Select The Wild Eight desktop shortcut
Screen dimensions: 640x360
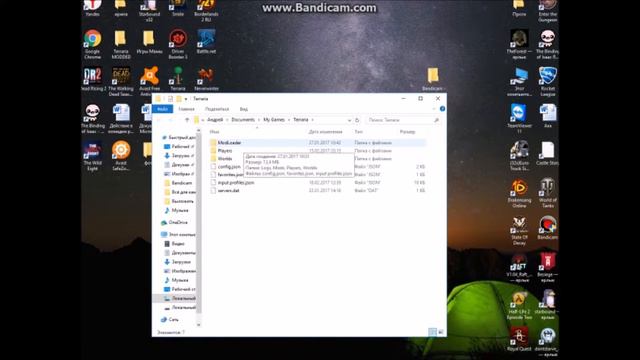93,156
